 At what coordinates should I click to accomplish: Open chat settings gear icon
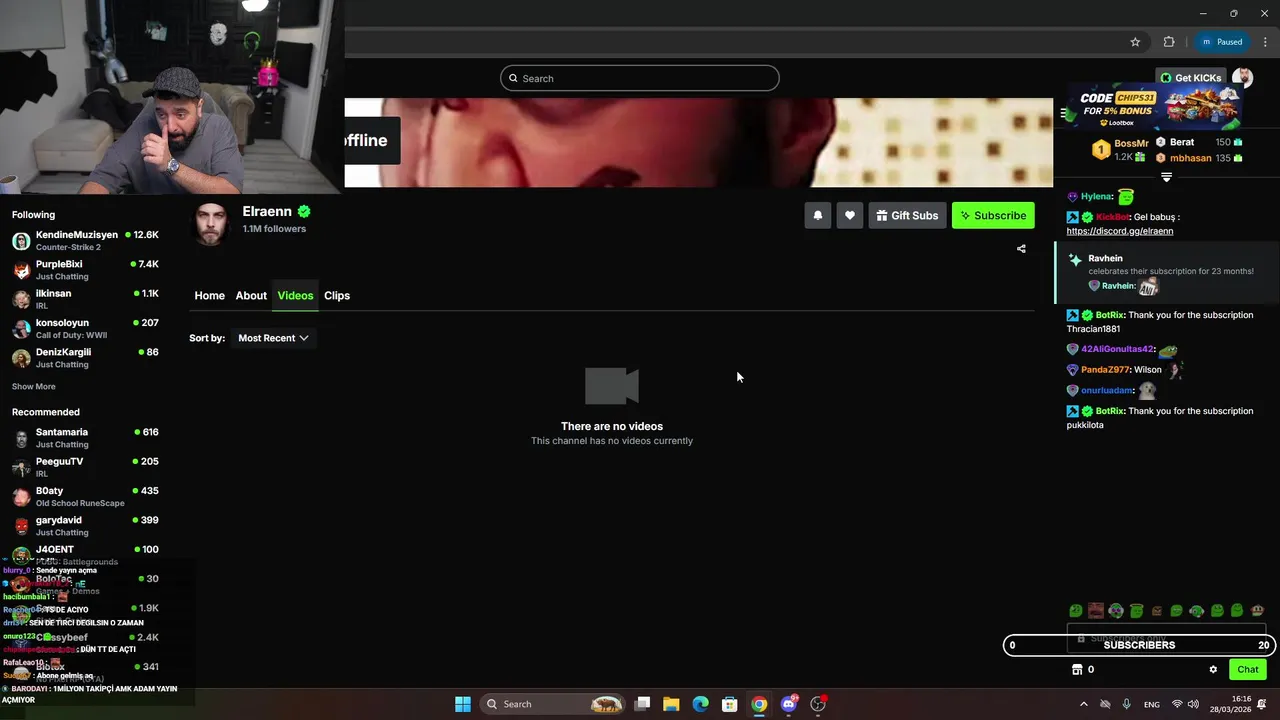1213,670
